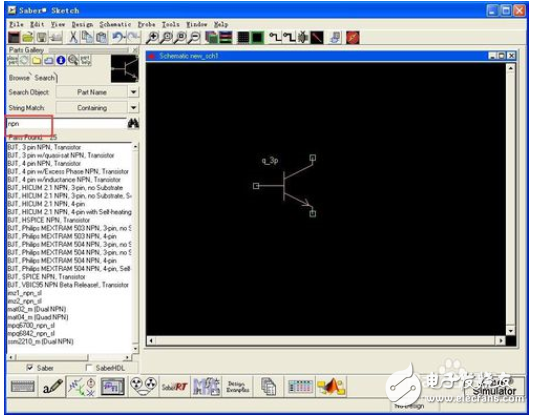Click the Part Name combo box

(92, 92)
